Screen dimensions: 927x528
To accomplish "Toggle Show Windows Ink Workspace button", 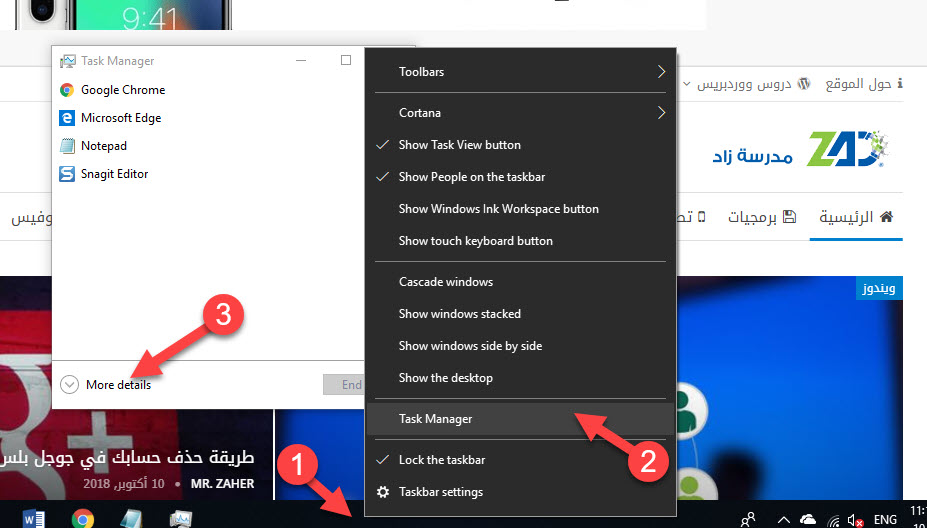I will (x=520, y=209).
